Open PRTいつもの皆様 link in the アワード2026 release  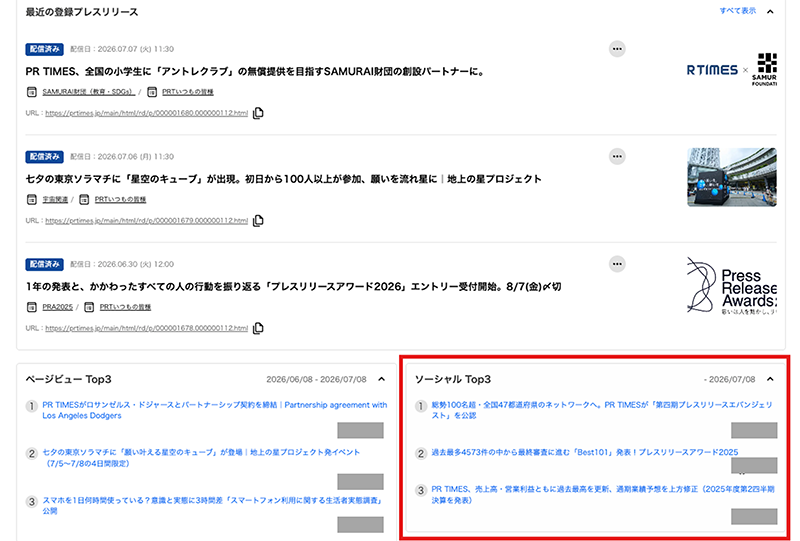pyautogui.click(x=125, y=307)
